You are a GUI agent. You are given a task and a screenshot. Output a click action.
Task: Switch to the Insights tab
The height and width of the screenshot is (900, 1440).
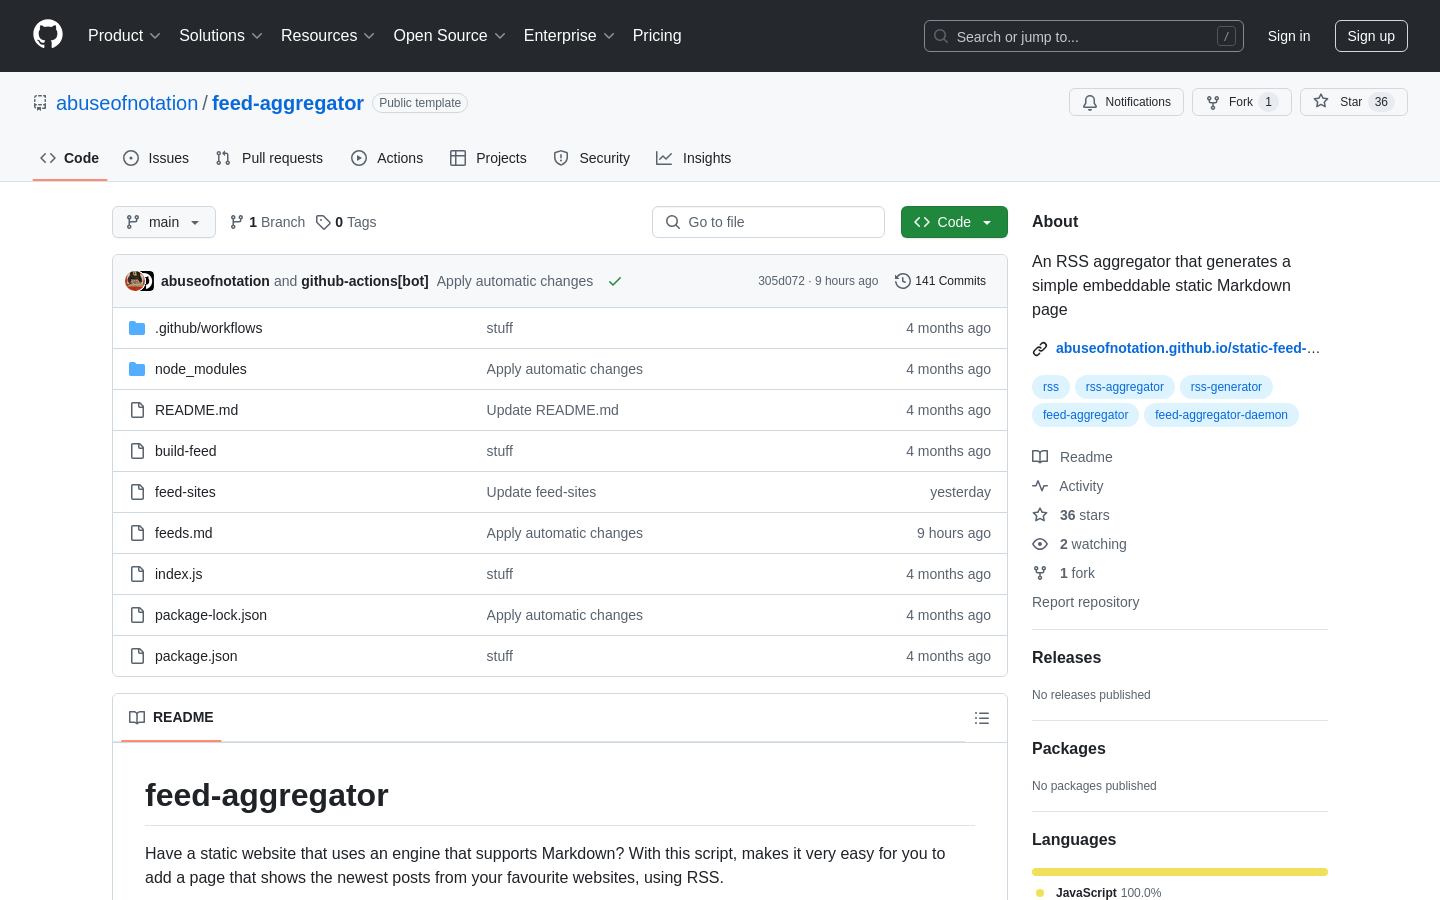(694, 158)
